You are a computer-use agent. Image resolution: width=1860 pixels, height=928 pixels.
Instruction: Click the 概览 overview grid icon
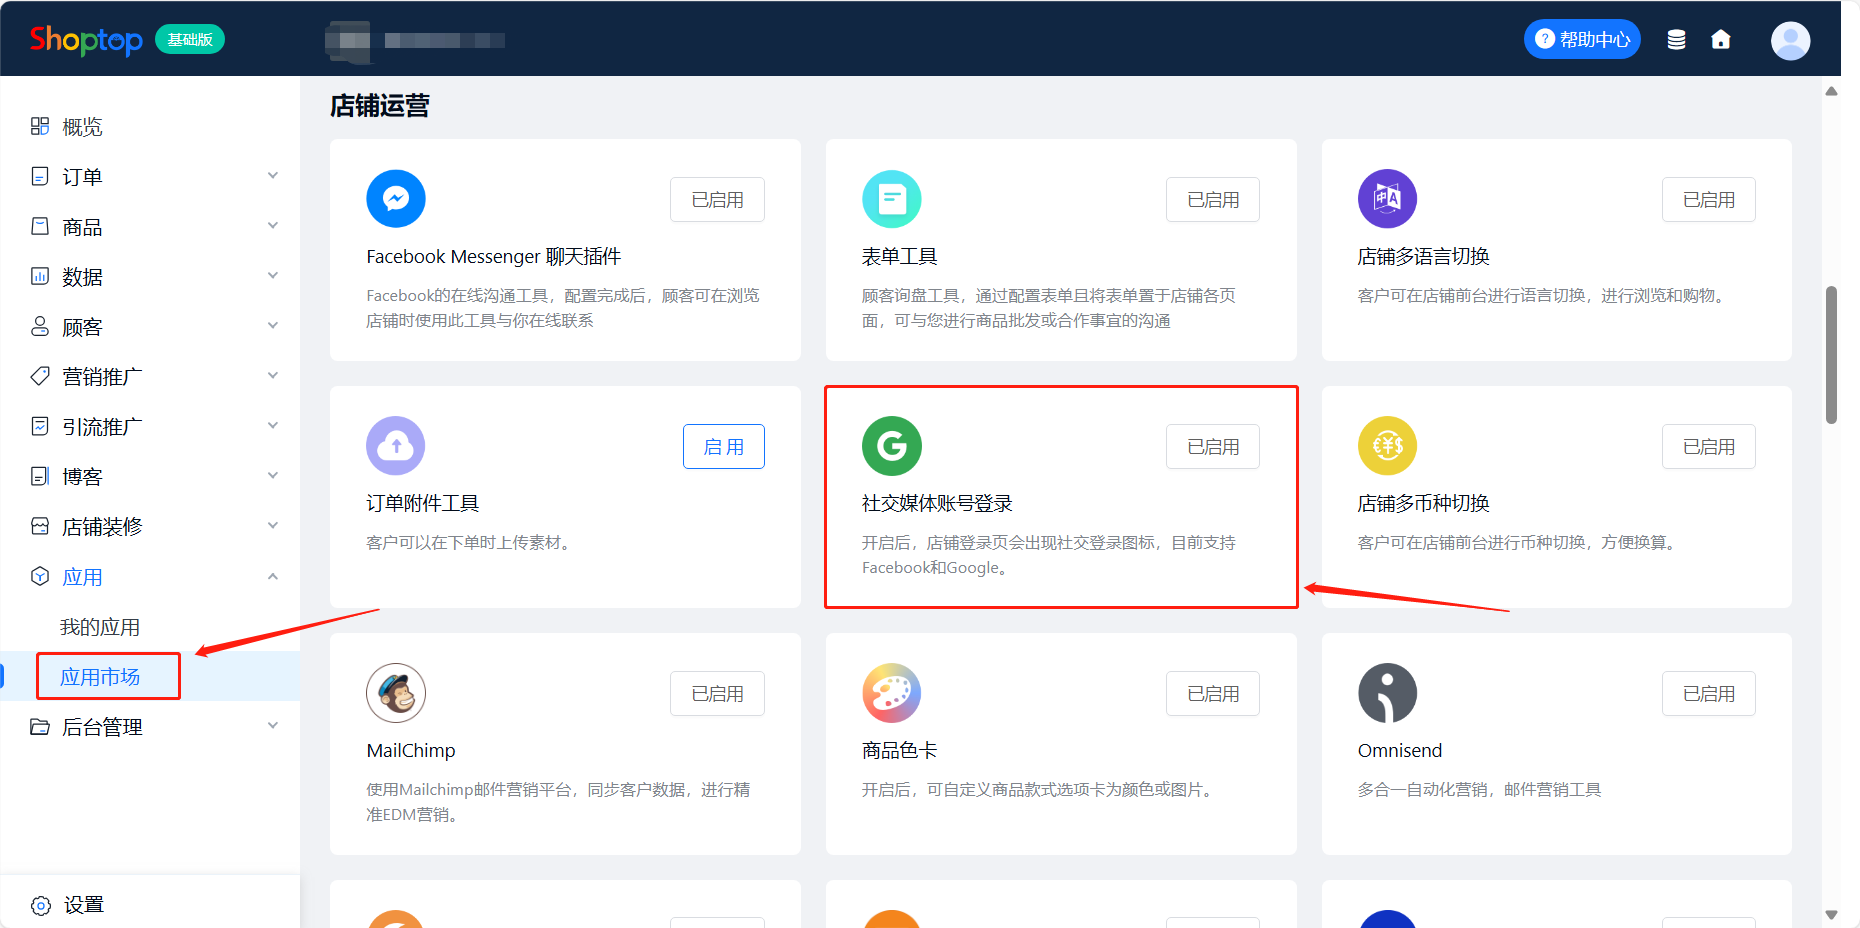(x=40, y=126)
